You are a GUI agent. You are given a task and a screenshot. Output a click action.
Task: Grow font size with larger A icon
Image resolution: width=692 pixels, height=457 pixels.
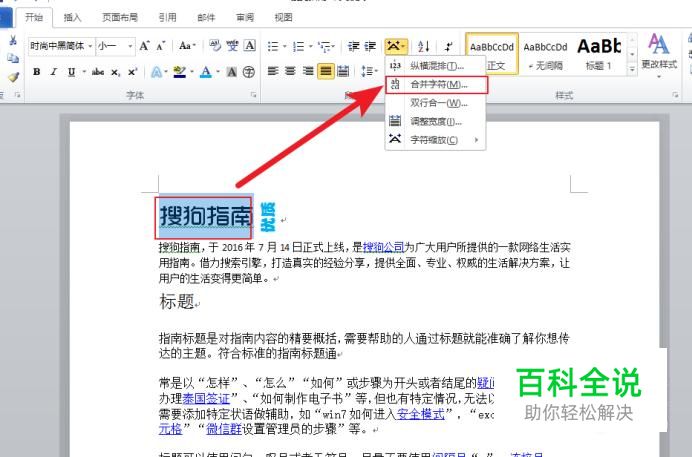click(144, 46)
